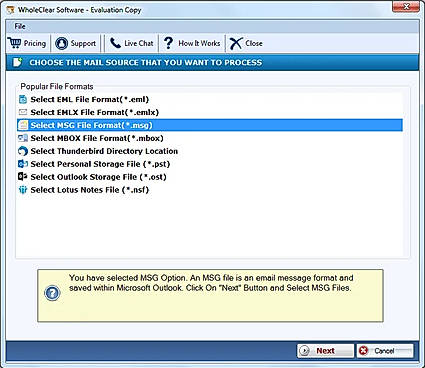The width and height of the screenshot is (425, 368).
Task: Click the Thunderbird icon
Action: tap(23, 151)
